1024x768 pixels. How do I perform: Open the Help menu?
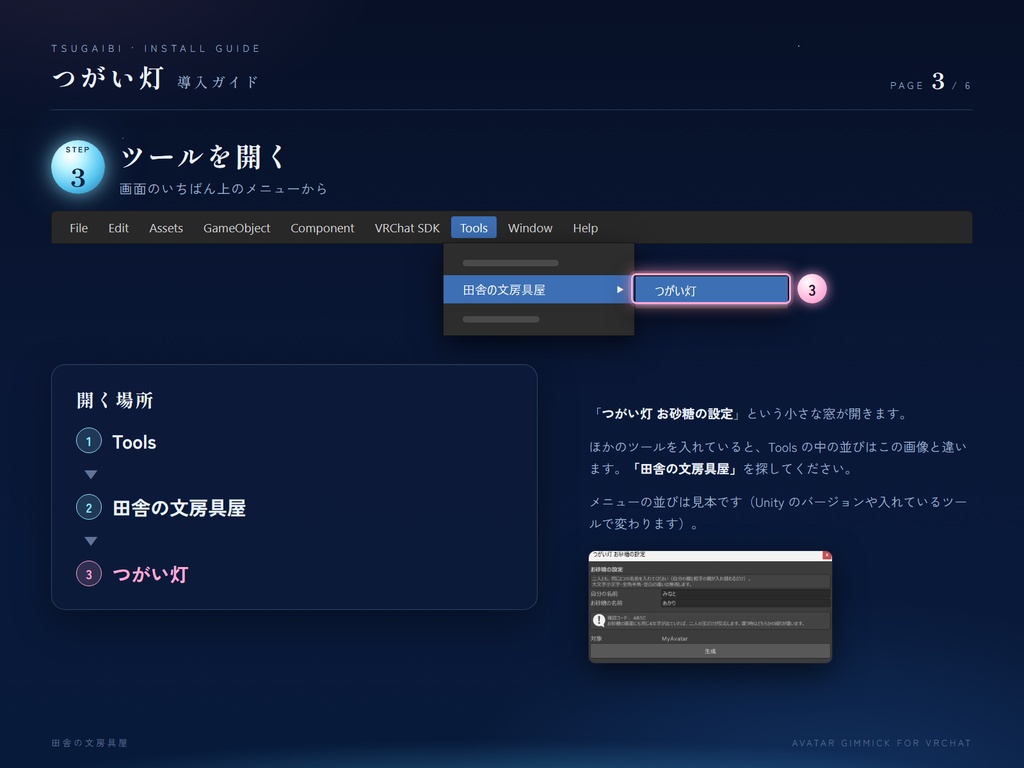[585, 228]
